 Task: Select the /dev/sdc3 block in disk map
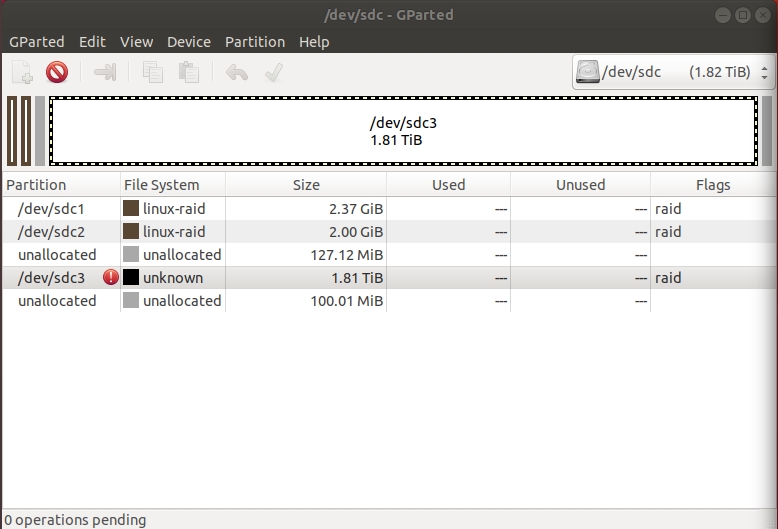pos(403,131)
